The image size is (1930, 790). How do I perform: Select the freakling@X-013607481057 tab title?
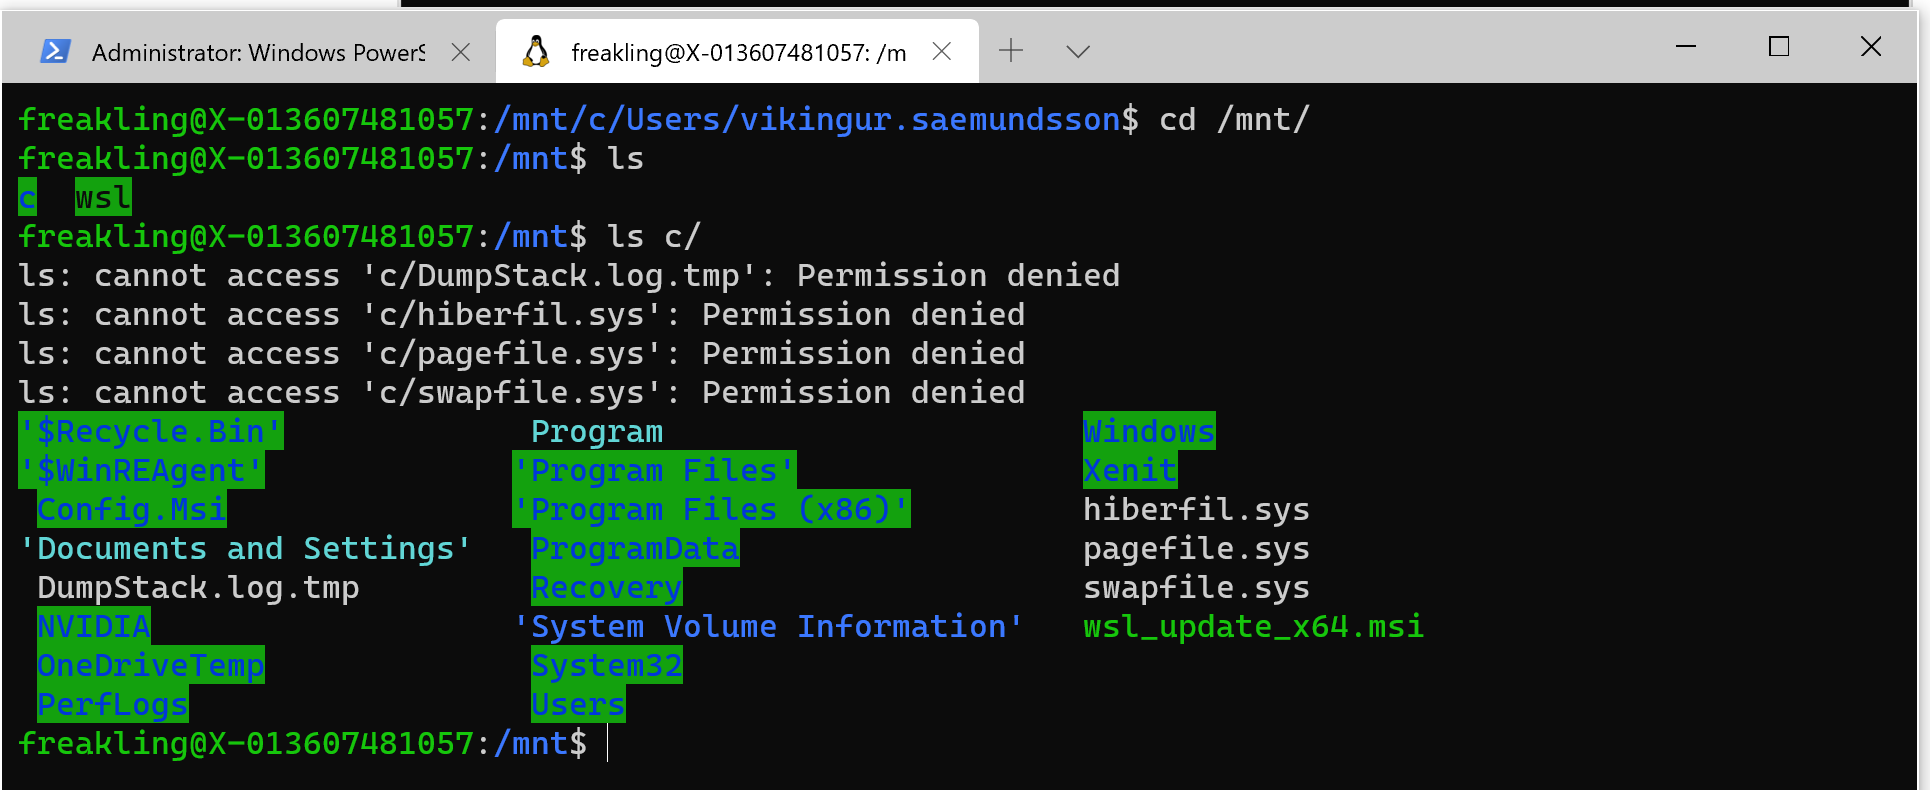[x=738, y=52]
